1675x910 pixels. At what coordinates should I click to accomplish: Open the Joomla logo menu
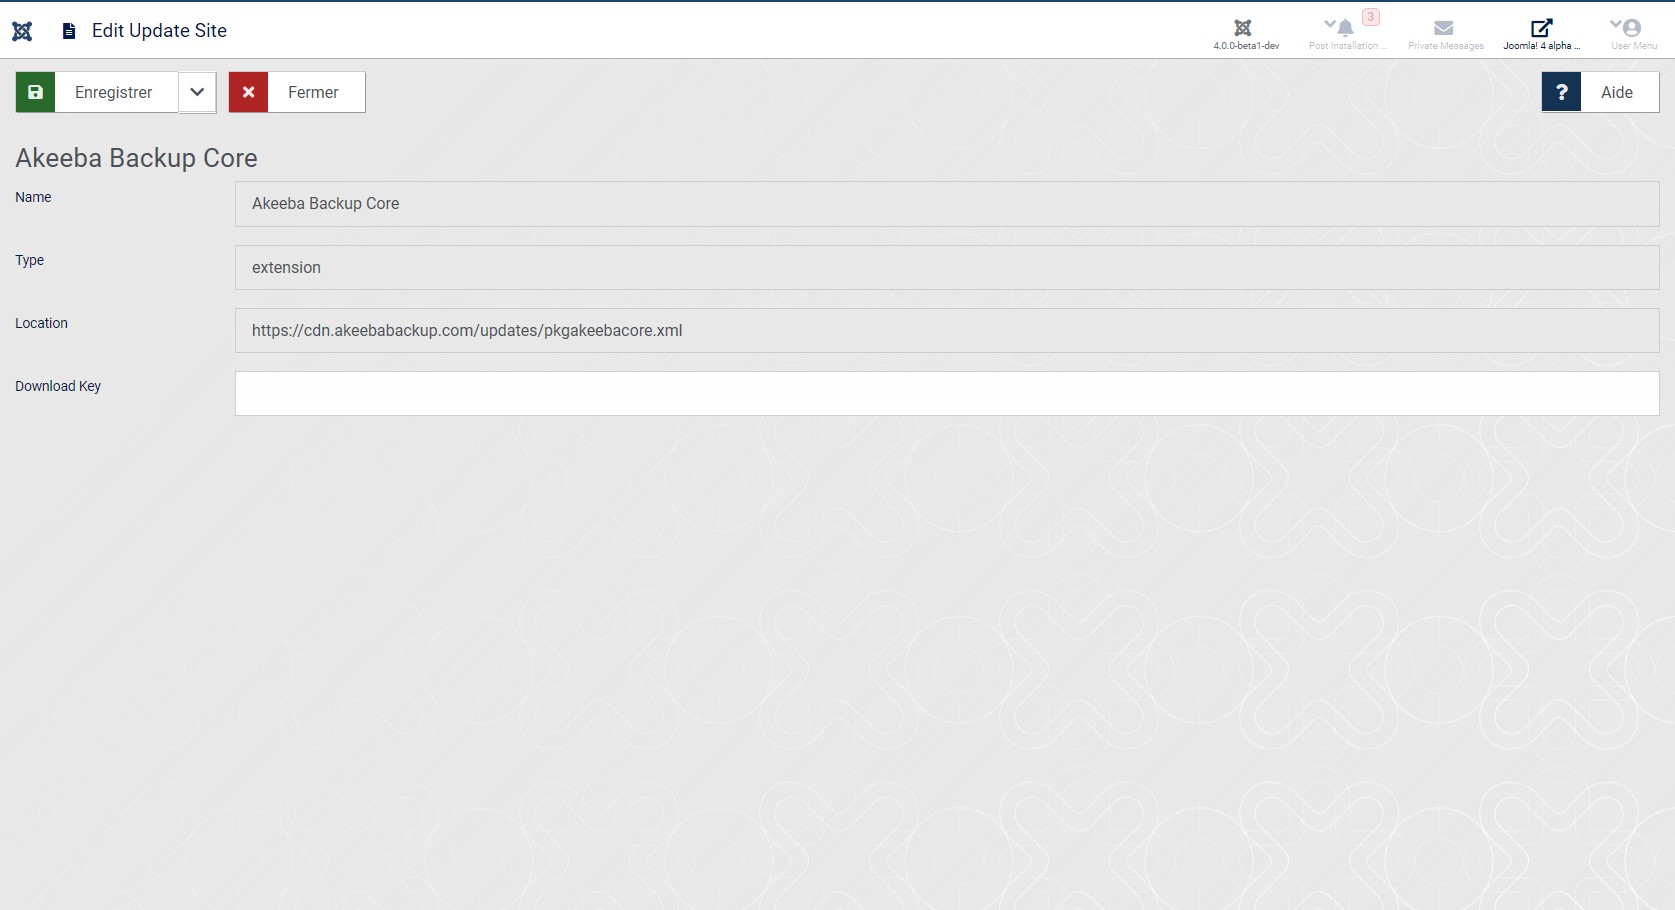pyautogui.click(x=22, y=31)
